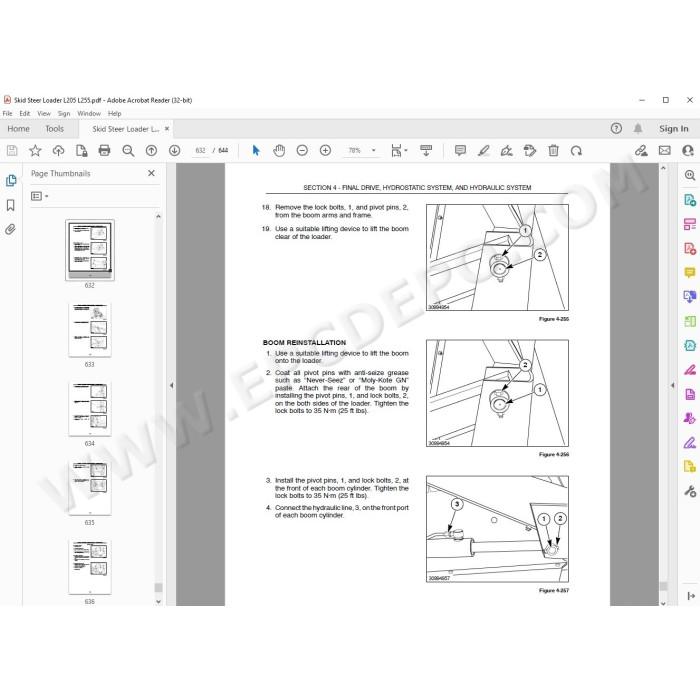Click the document vertical scrollbar thumb
Screen dimensions: 700x700
coord(663,586)
